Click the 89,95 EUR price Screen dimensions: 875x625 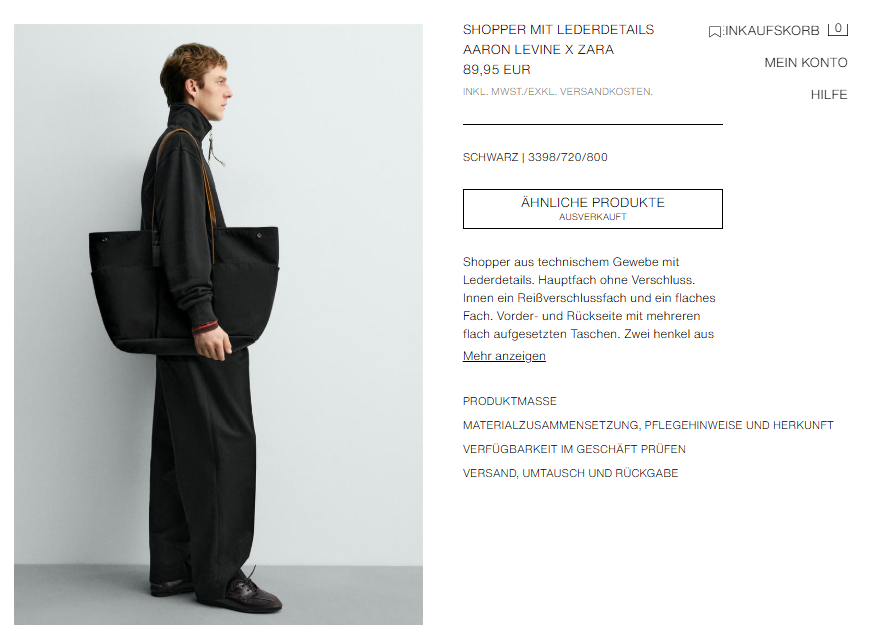(x=497, y=70)
